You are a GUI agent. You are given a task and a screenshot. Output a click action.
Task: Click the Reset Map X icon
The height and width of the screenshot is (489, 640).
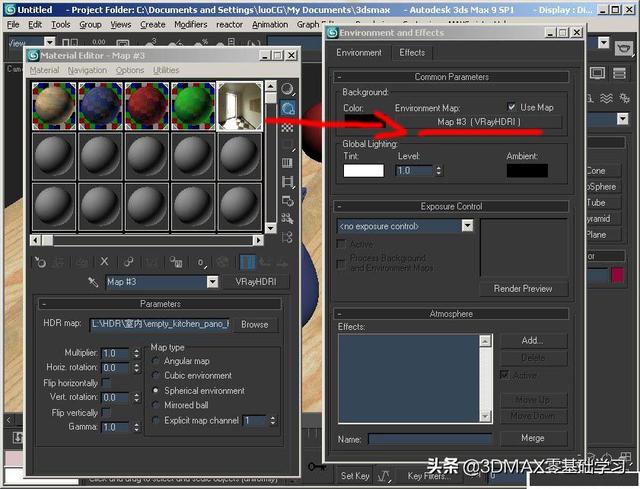tap(104, 262)
